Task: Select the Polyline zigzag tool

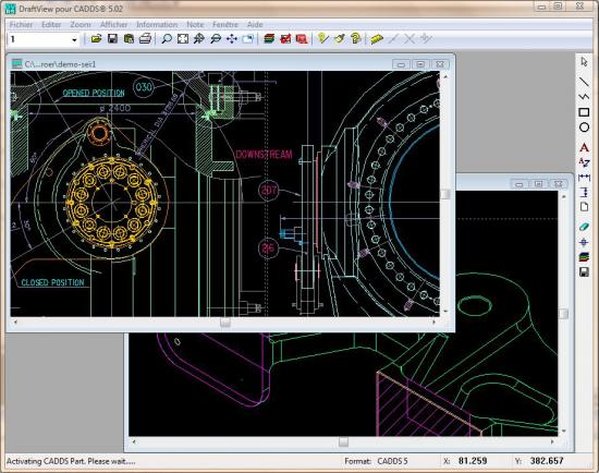Action: [584, 97]
